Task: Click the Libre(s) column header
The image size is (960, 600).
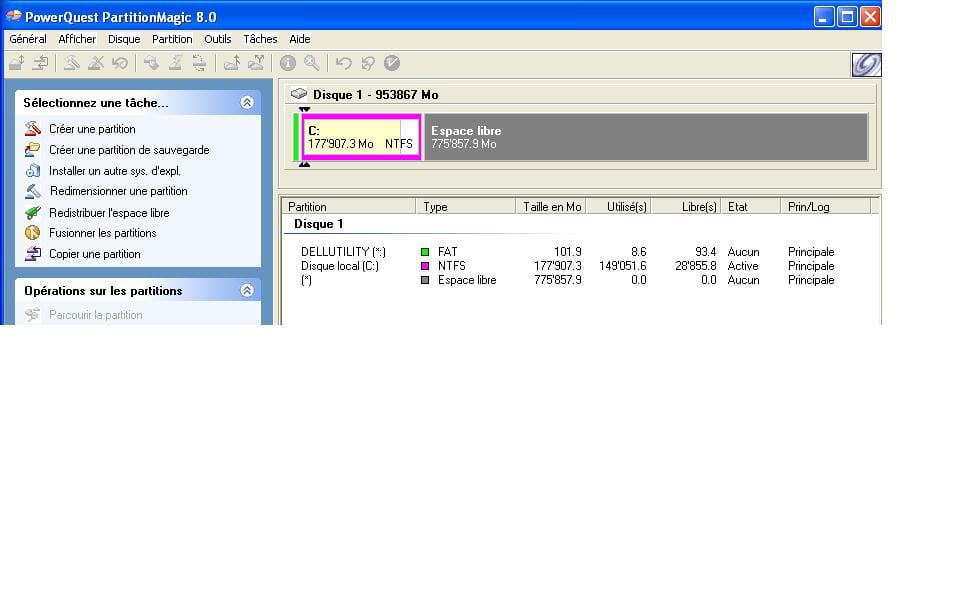Action: (686, 206)
